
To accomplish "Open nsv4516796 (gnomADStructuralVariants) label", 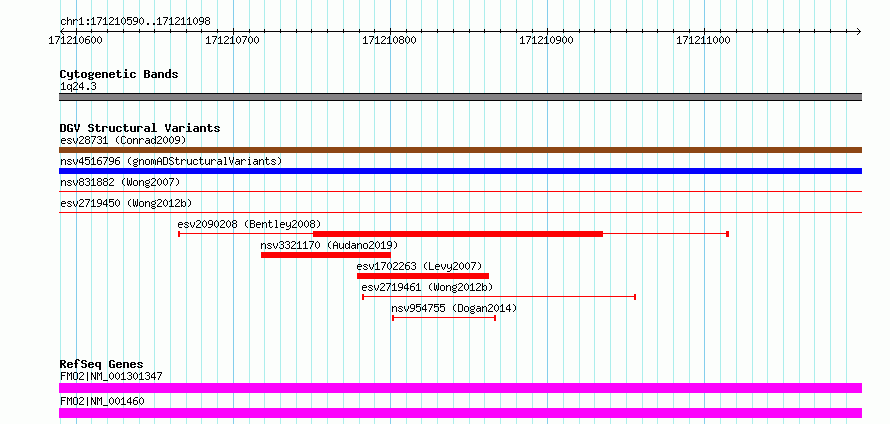I will pyautogui.click(x=171, y=161).
